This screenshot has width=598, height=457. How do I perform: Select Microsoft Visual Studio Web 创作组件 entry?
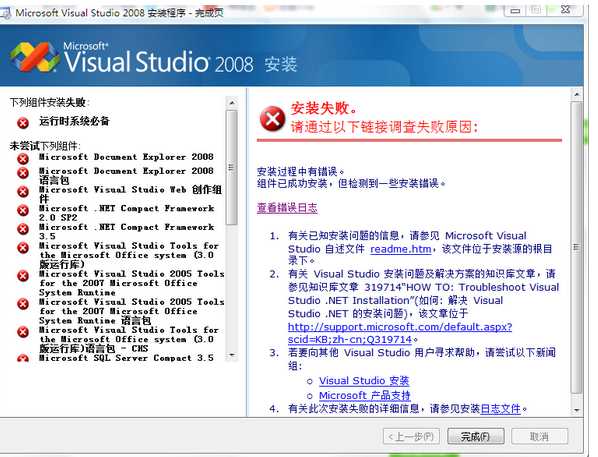(x=130, y=194)
